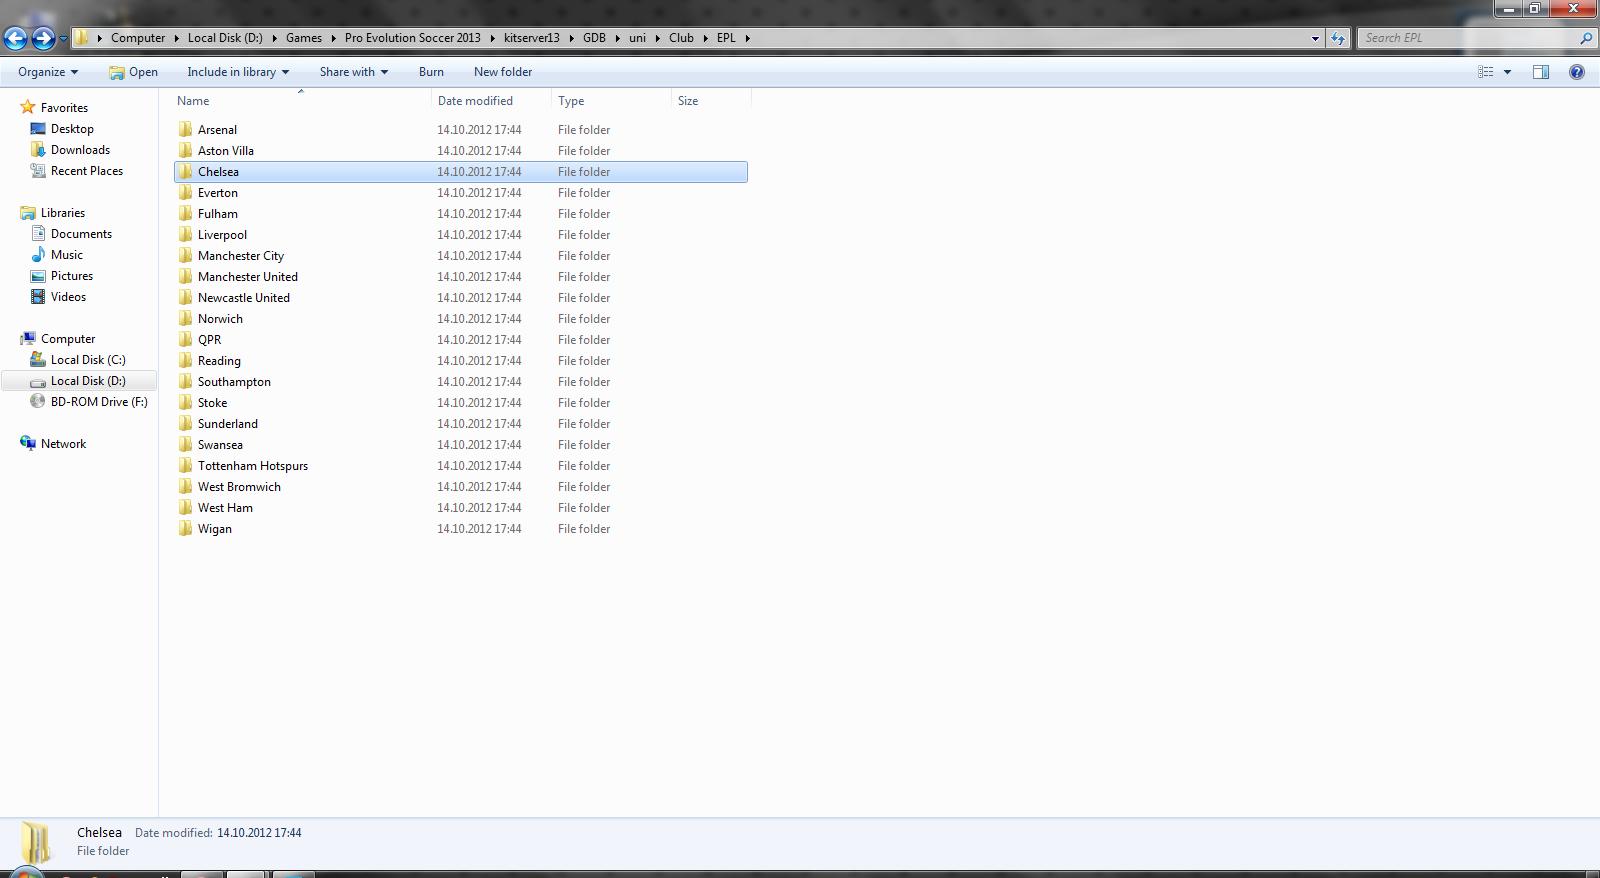Open the Organize dropdown menu
Screen dimensions: 1600x878
[x=48, y=72]
